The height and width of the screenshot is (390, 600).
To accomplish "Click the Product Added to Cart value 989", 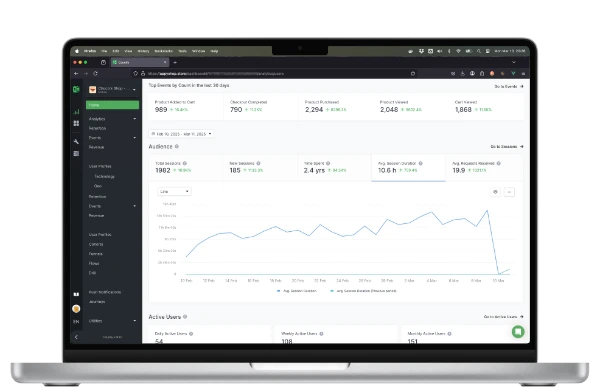I will (161, 109).
